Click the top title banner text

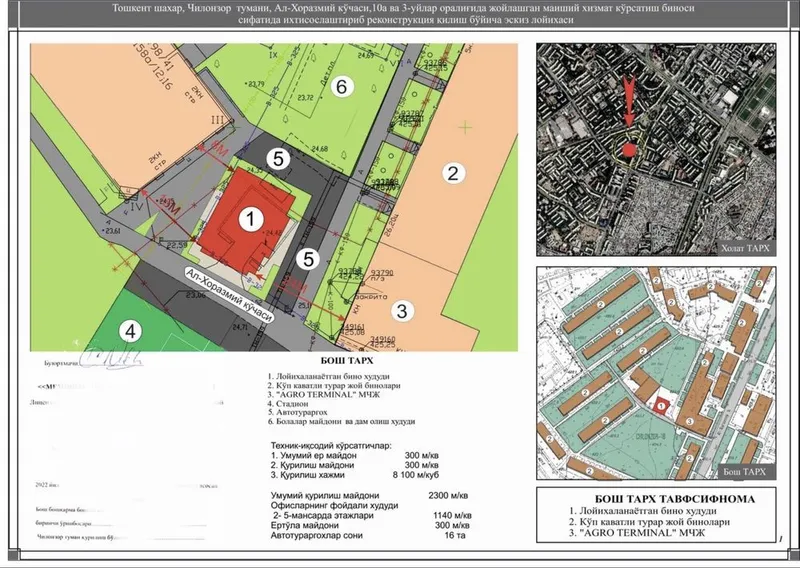click(x=403, y=14)
